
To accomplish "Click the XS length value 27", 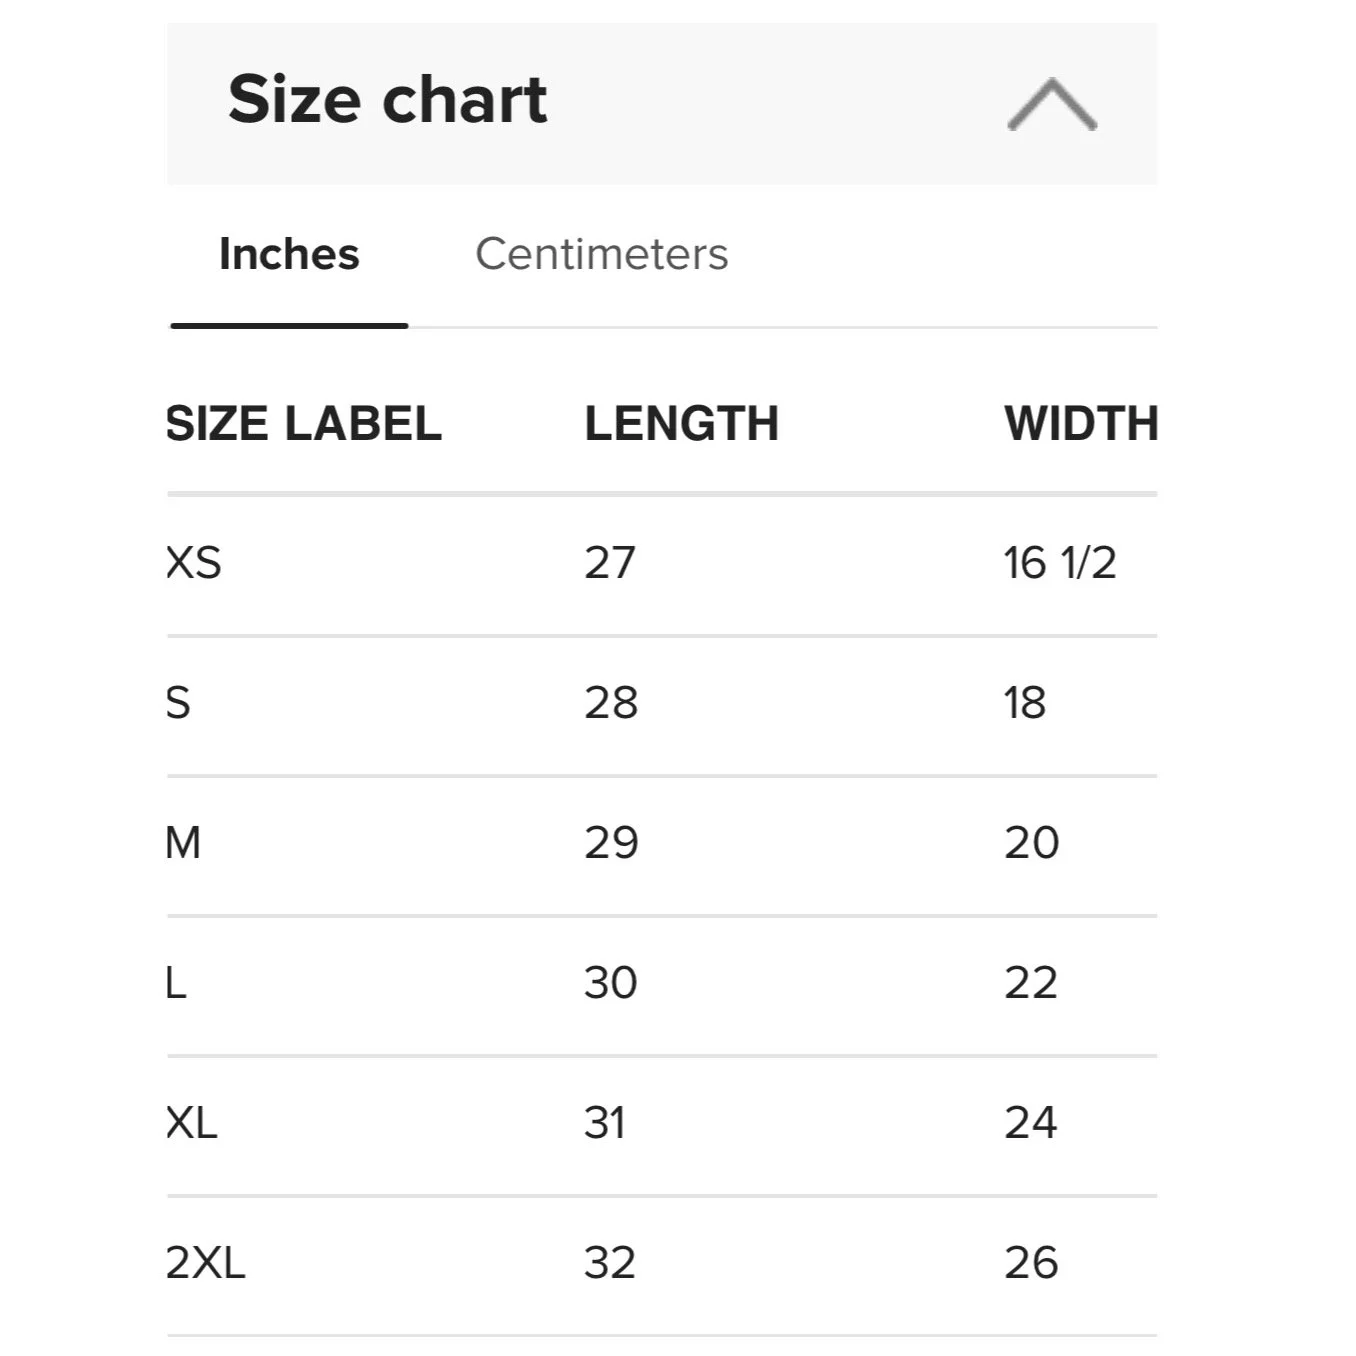I will coord(610,562).
